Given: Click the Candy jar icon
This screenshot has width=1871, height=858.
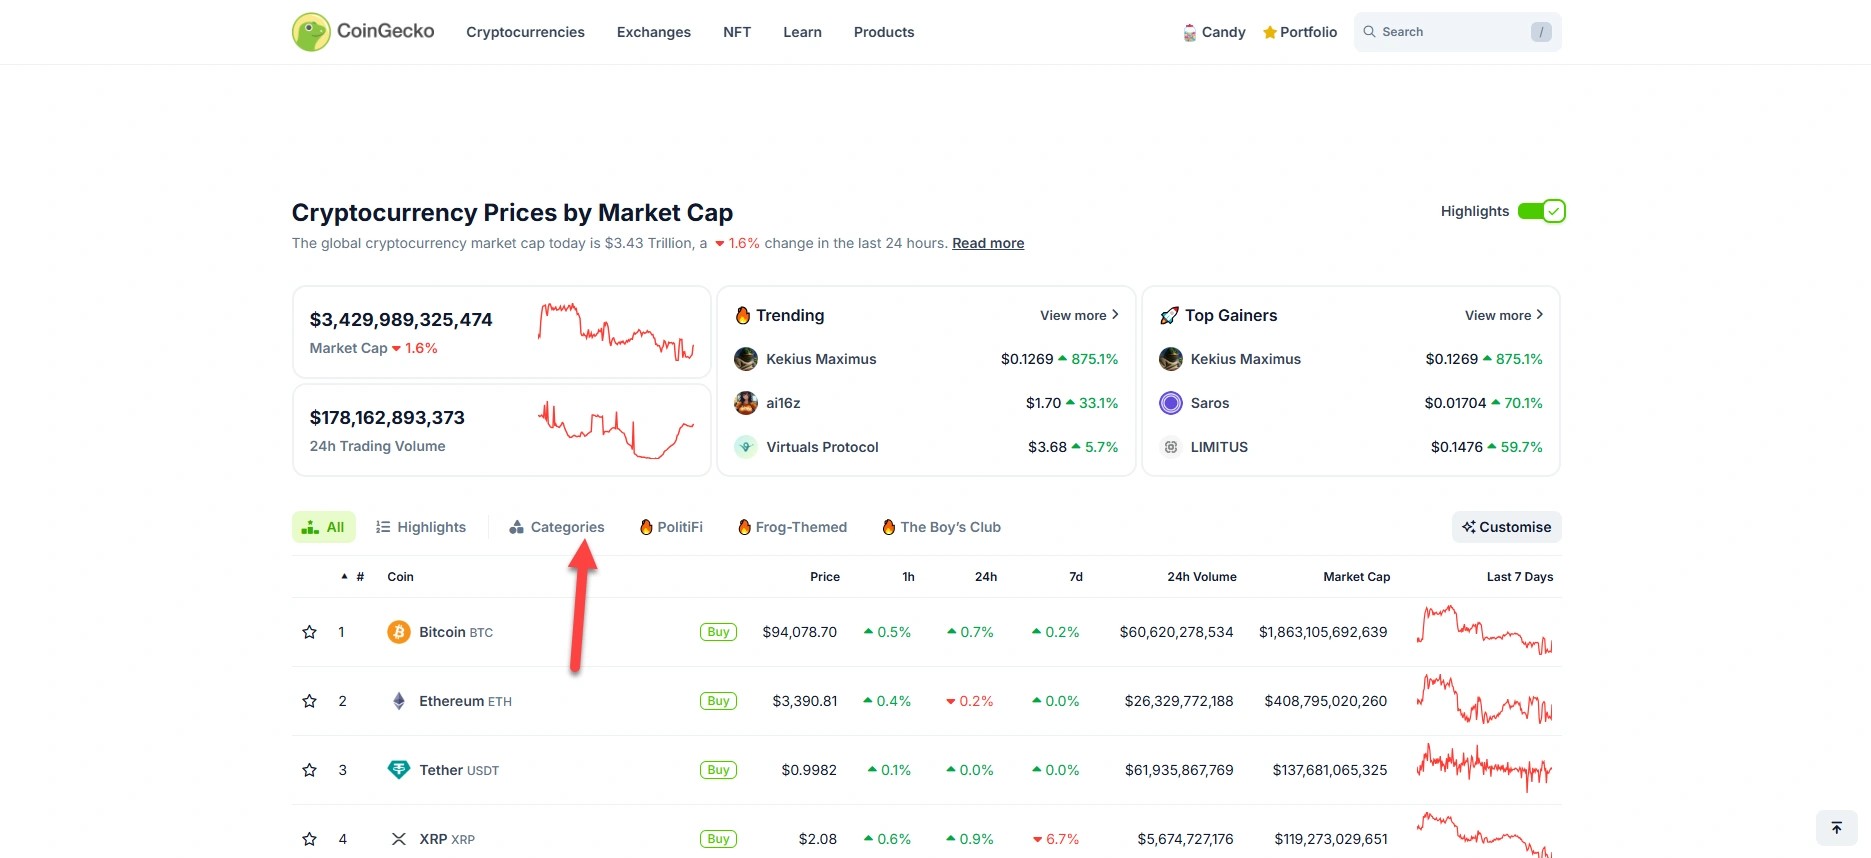Looking at the screenshot, I should 1189,33.
